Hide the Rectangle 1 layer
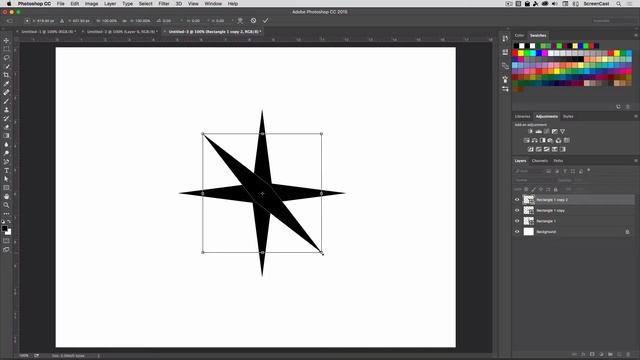640x360 pixels. tap(517, 221)
